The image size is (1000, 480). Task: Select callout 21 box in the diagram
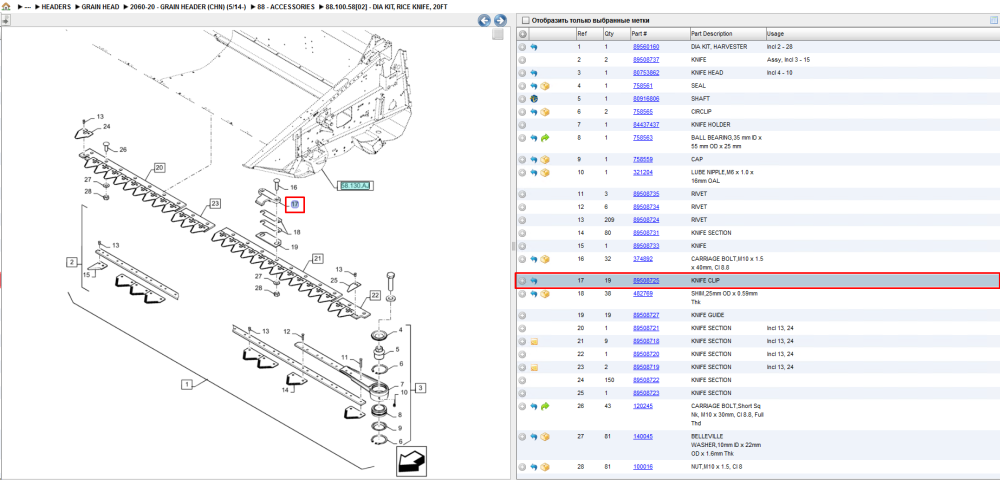pyautogui.click(x=317, y=259)
